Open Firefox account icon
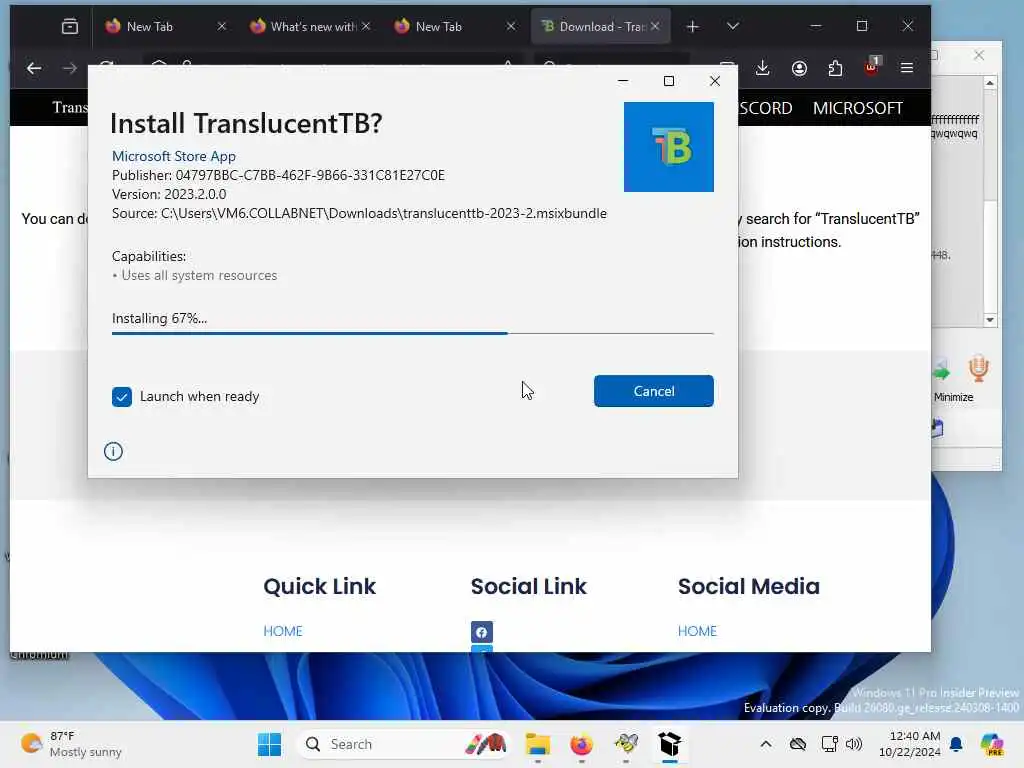Image resolution: width=1024 pixels, height=768 pixels. pos(799,68)
